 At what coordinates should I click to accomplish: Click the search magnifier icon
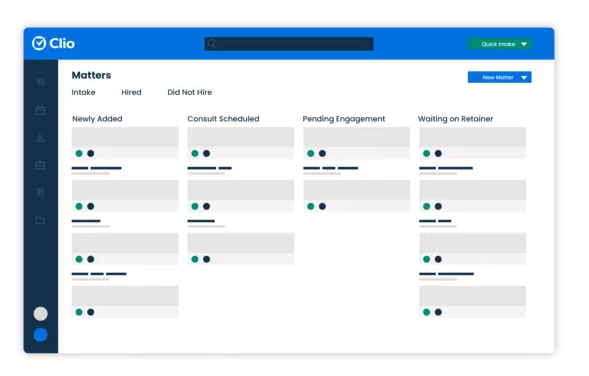click(x=212, y=44)
